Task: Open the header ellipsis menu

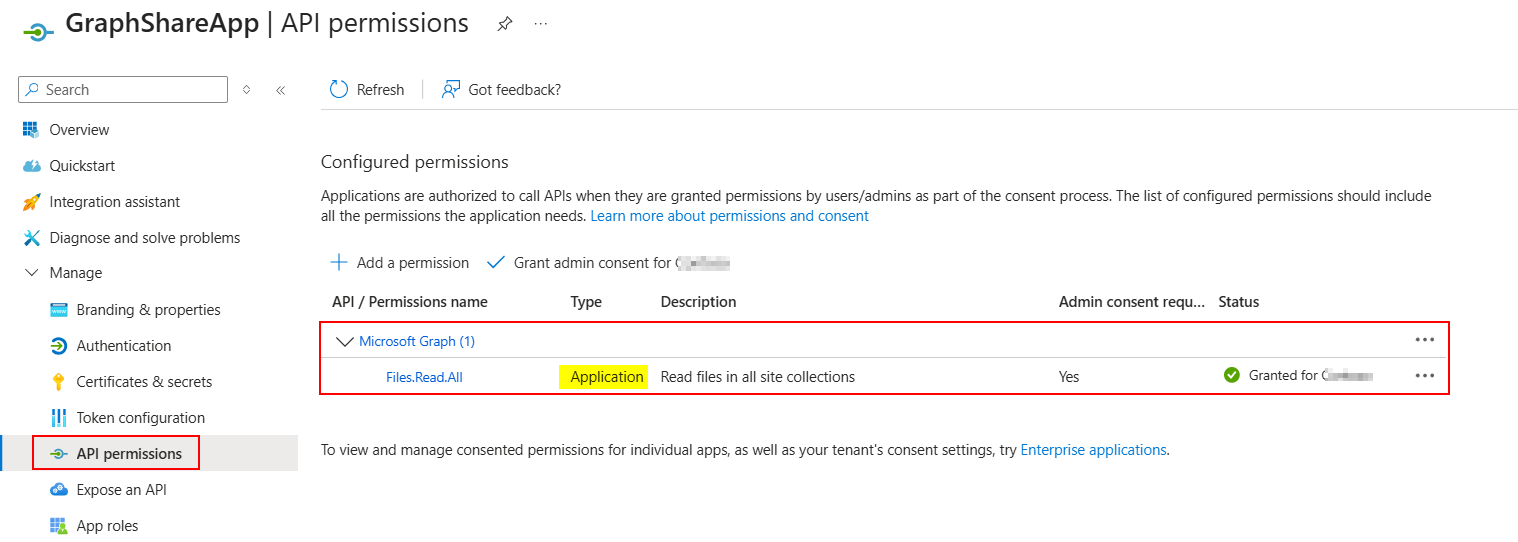Action: point(541,24)
